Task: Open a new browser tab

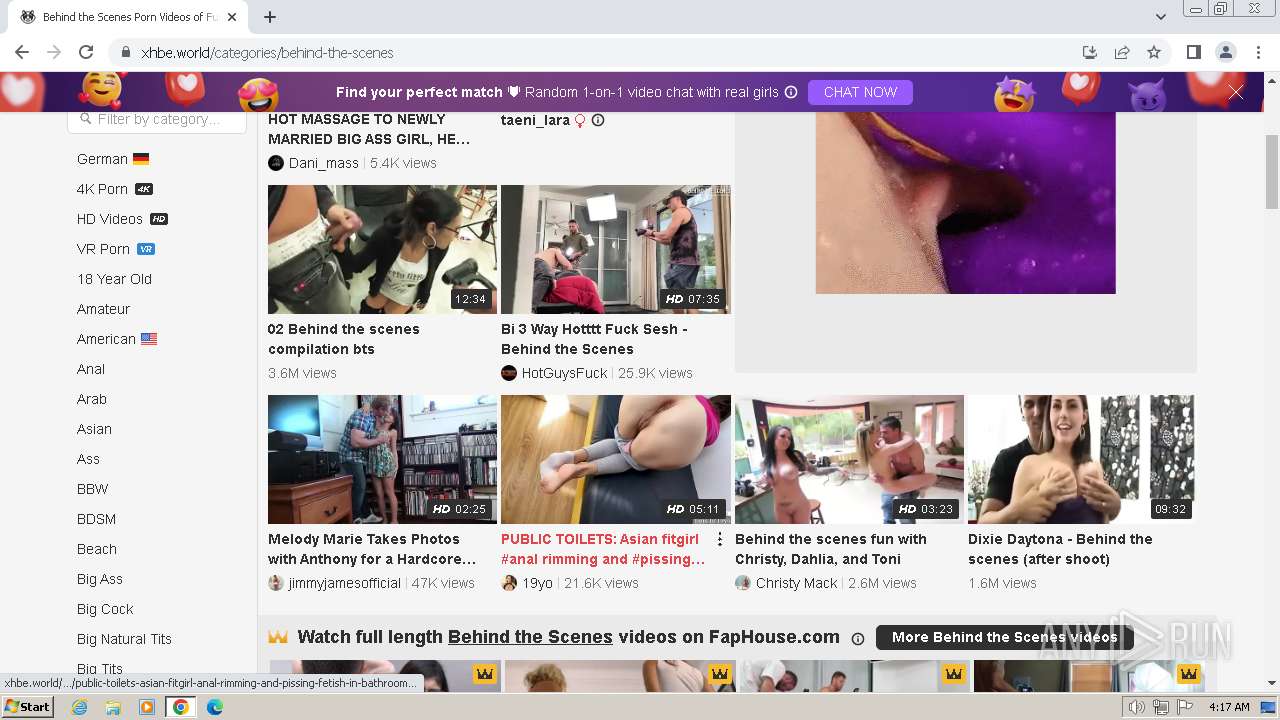Action: (x=270, y=17)
